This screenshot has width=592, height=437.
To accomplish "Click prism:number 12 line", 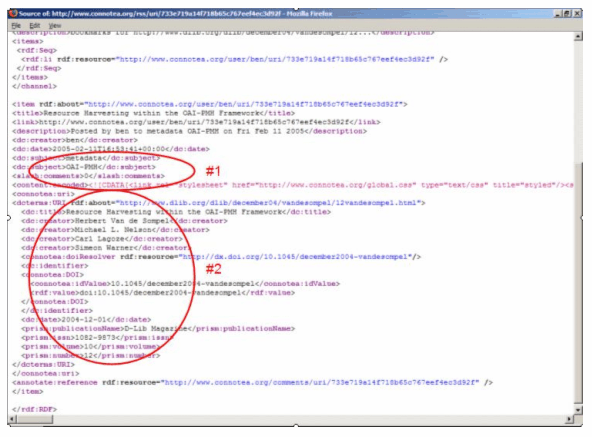I will [90, 356].
